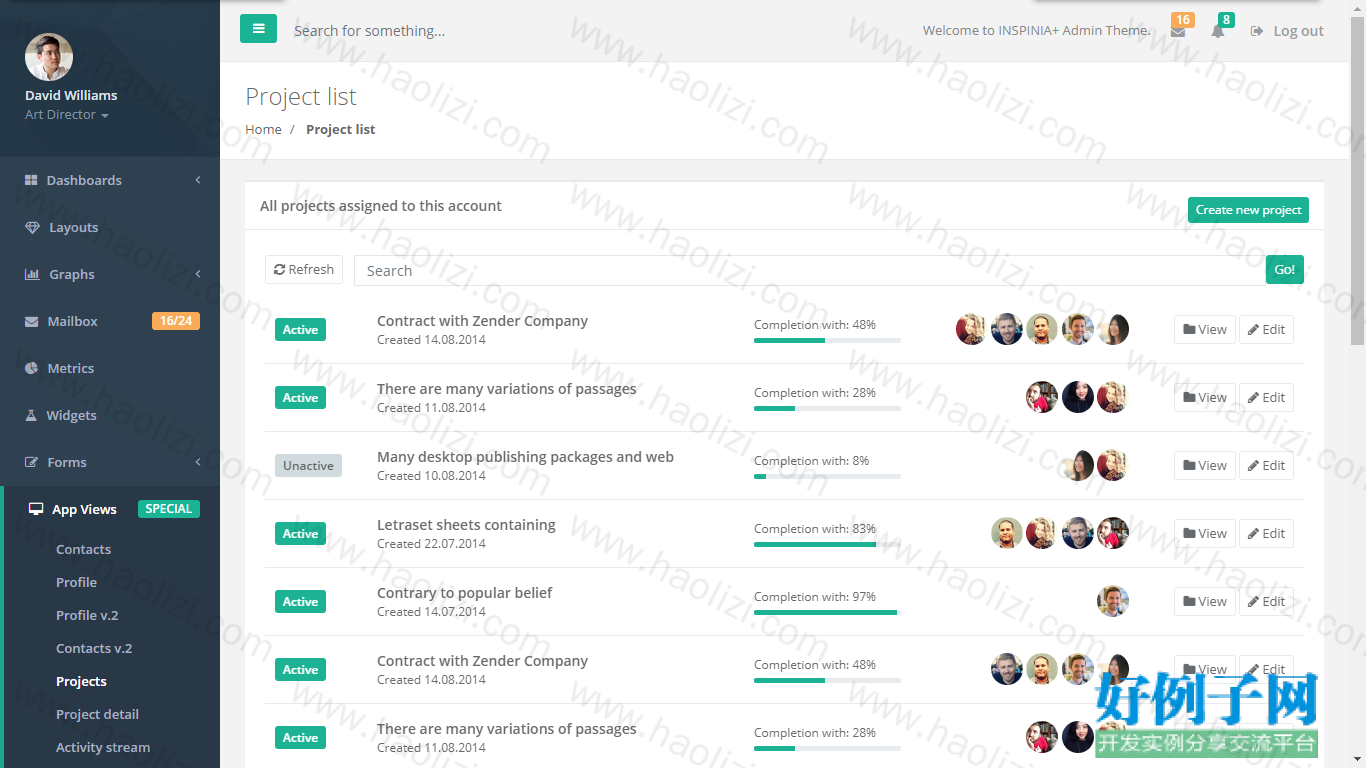Viewport: 1366px width, 768px height.
Task: Open Letraset sheets containing project
Action: 466,525
